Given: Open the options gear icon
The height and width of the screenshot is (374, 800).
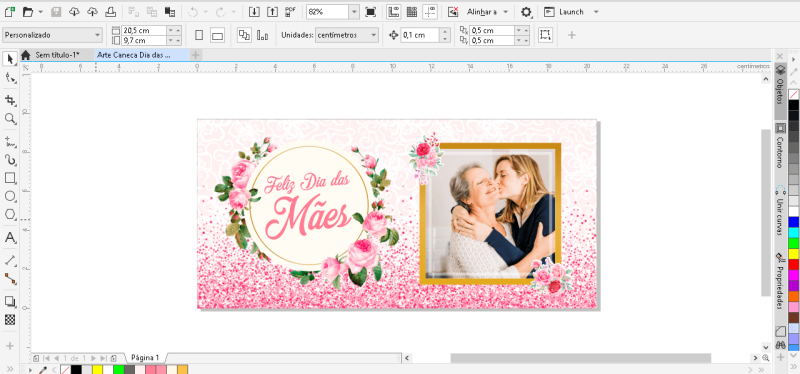Looking at the screenshot, I should [x=526, y=12].
